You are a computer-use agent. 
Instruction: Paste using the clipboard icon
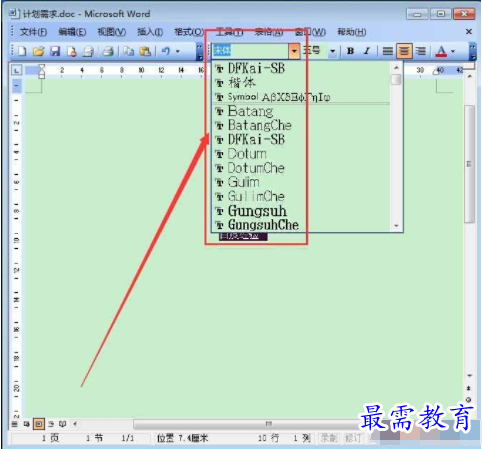click(145, 51)
